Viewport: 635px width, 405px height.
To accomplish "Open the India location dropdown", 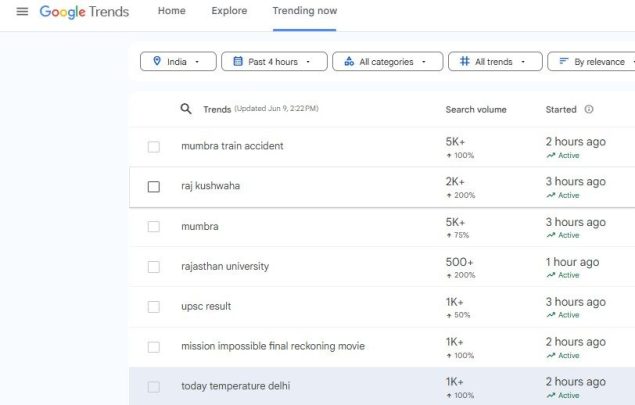I will pyautogui.click(x=178, y=62).
